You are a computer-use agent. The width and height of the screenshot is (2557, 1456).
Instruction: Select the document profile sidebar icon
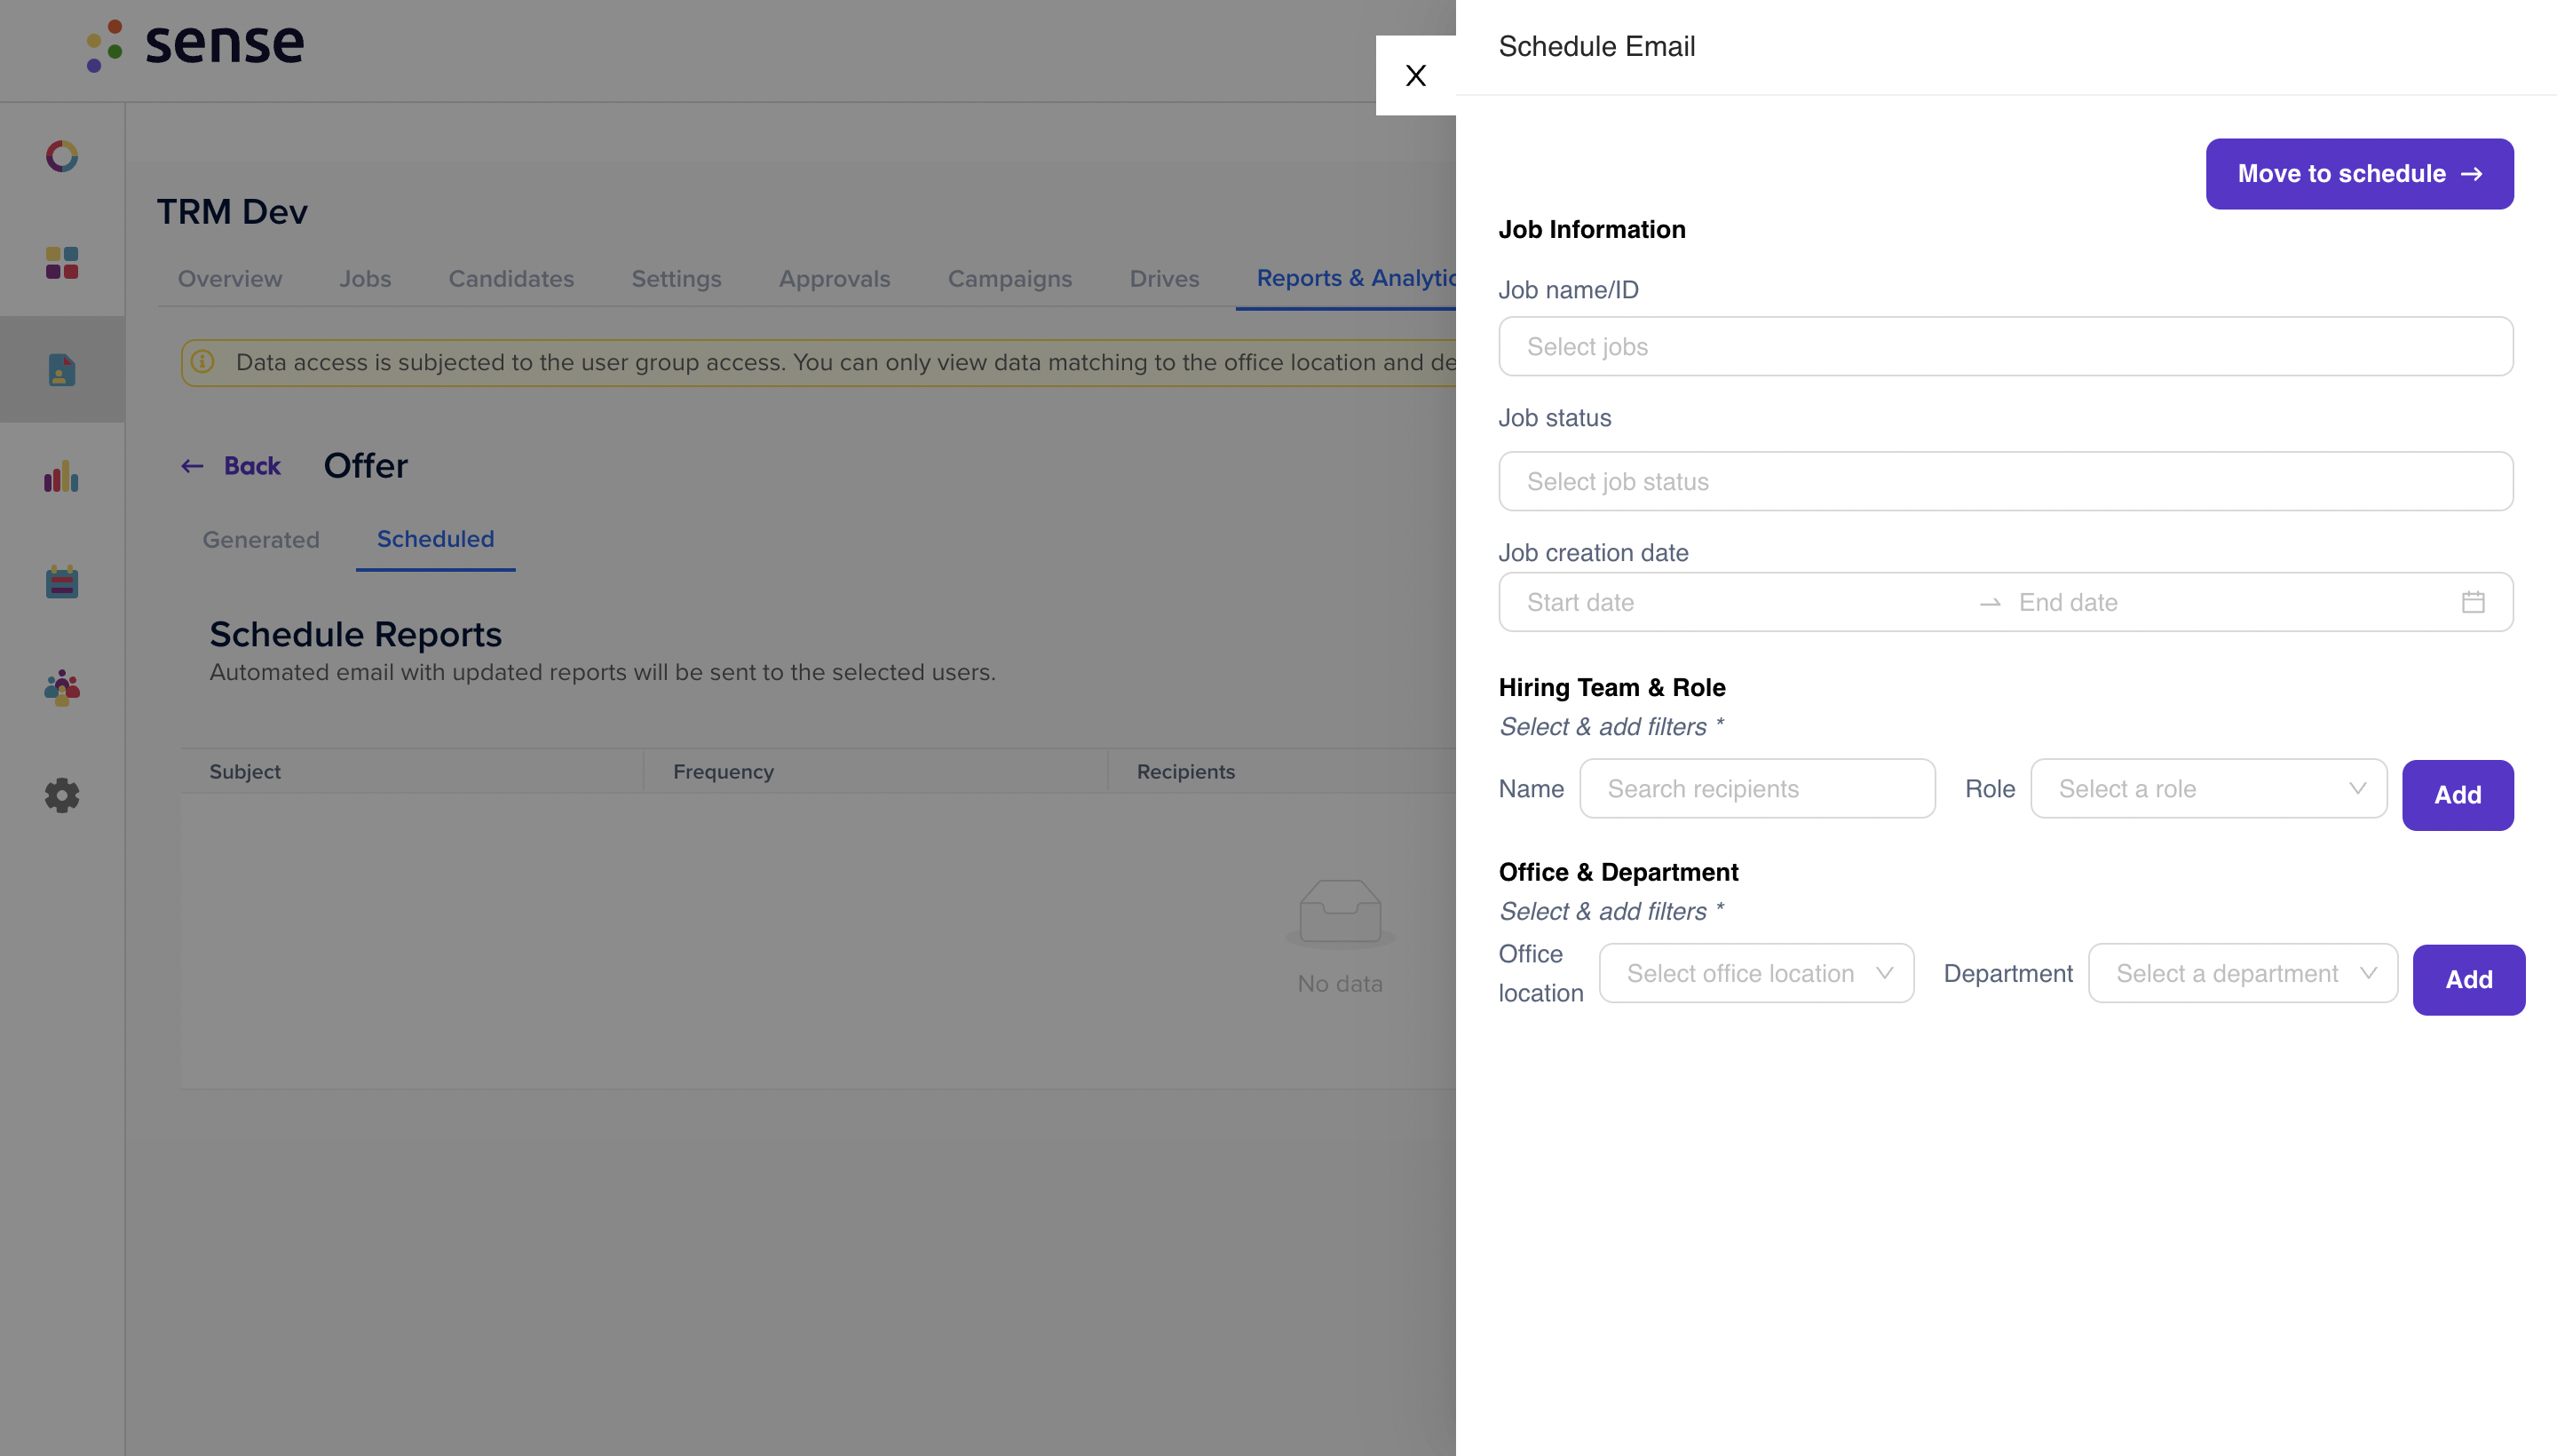62,370
